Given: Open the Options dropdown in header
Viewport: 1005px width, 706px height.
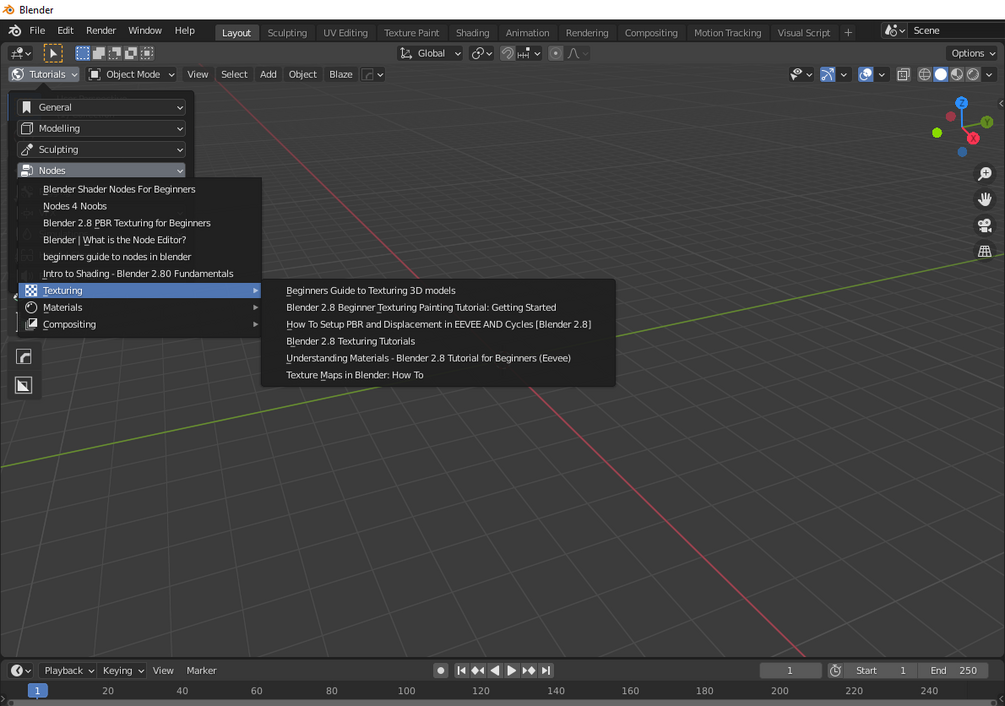Looking at the screenshot, I should (x=972, y=53).
